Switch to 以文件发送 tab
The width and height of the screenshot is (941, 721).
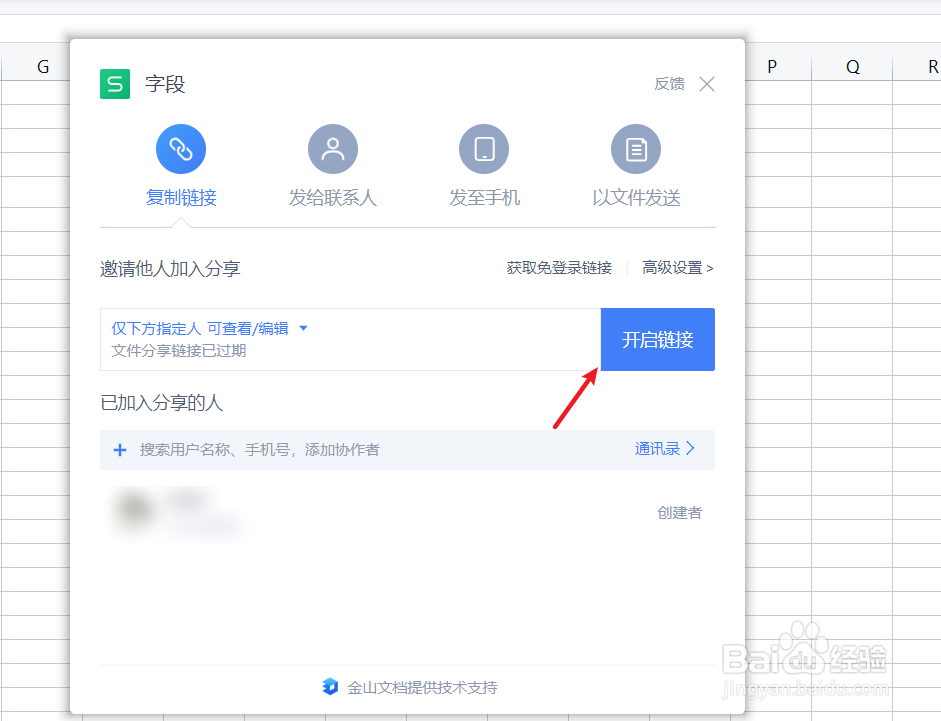click(636, 198)
